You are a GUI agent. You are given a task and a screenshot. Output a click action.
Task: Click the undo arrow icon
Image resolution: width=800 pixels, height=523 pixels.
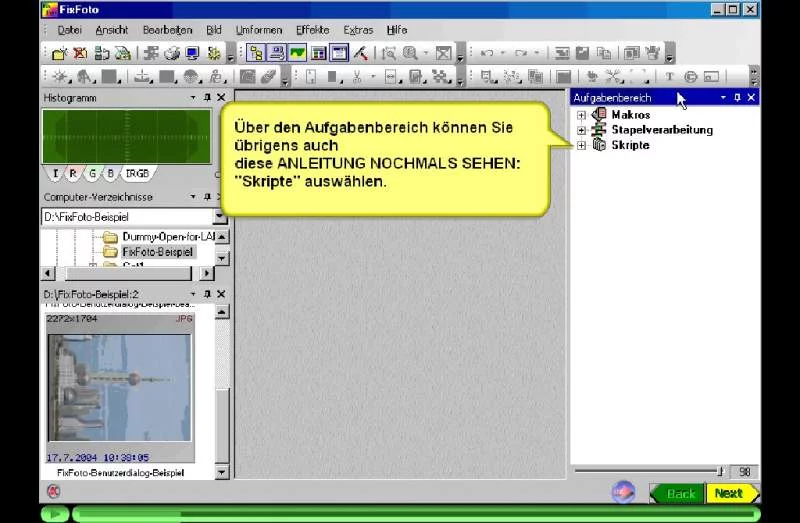click(x=487, y=53)
